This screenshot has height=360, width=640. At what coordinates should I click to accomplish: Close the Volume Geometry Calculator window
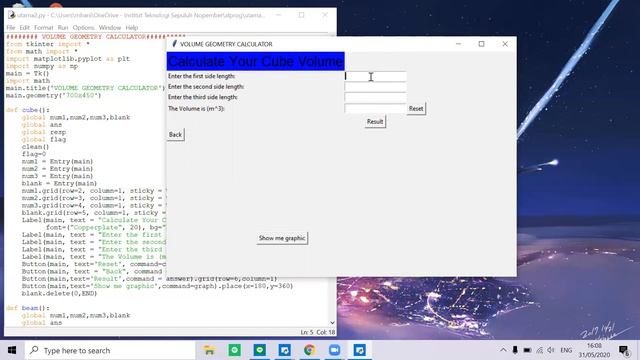(505, 44)
